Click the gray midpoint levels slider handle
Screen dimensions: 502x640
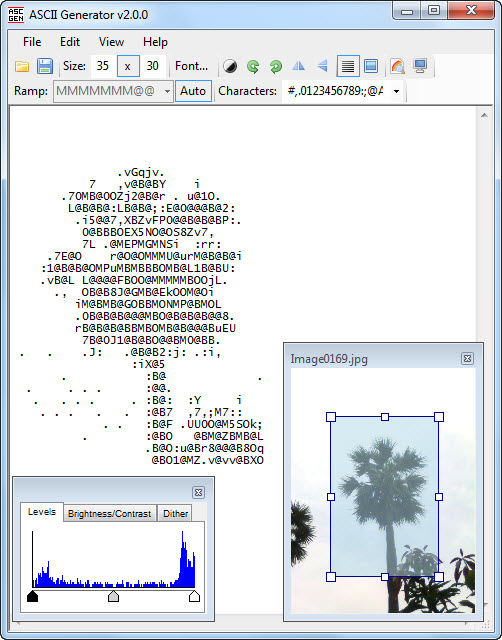click(x=113, y=596)
